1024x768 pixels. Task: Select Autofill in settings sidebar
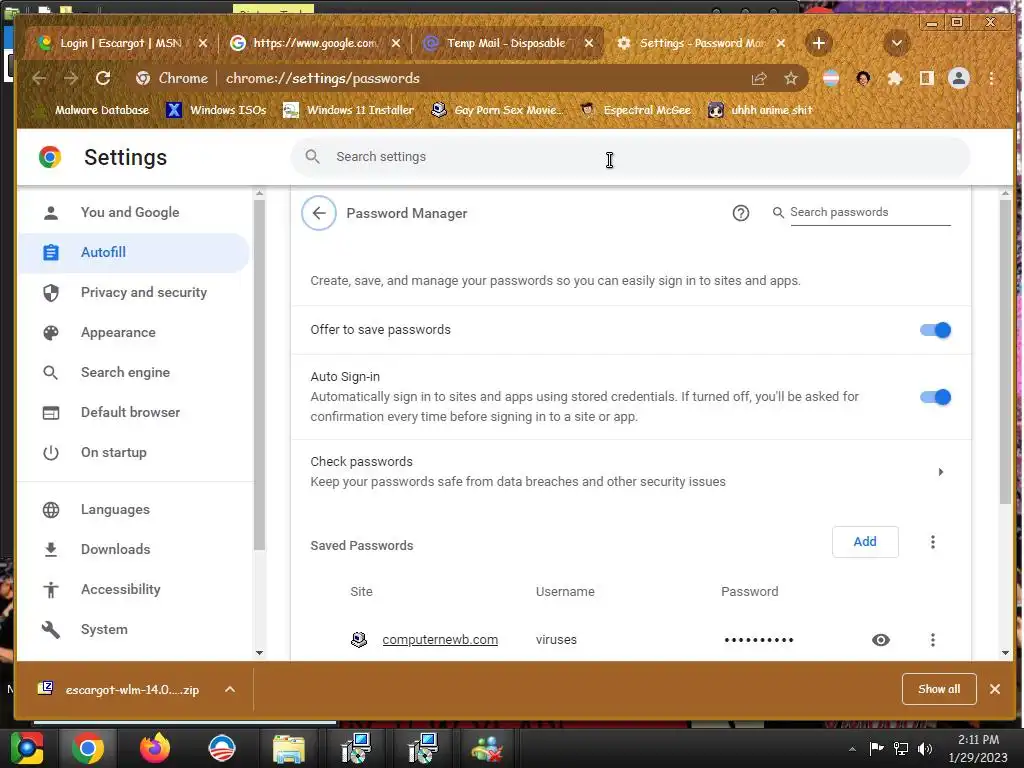pos(134,252)
